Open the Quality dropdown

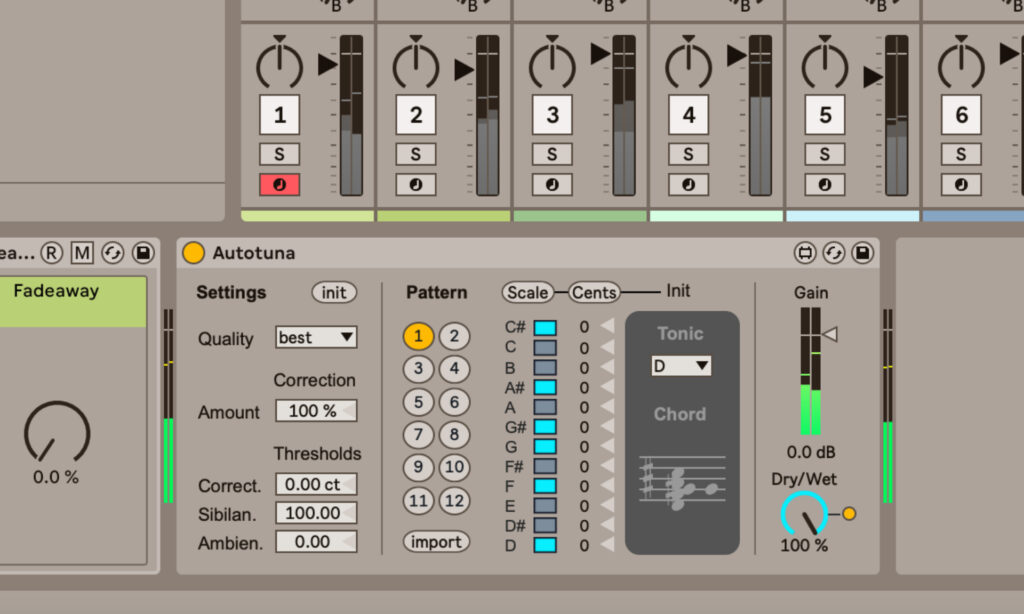tap(316, 338)
